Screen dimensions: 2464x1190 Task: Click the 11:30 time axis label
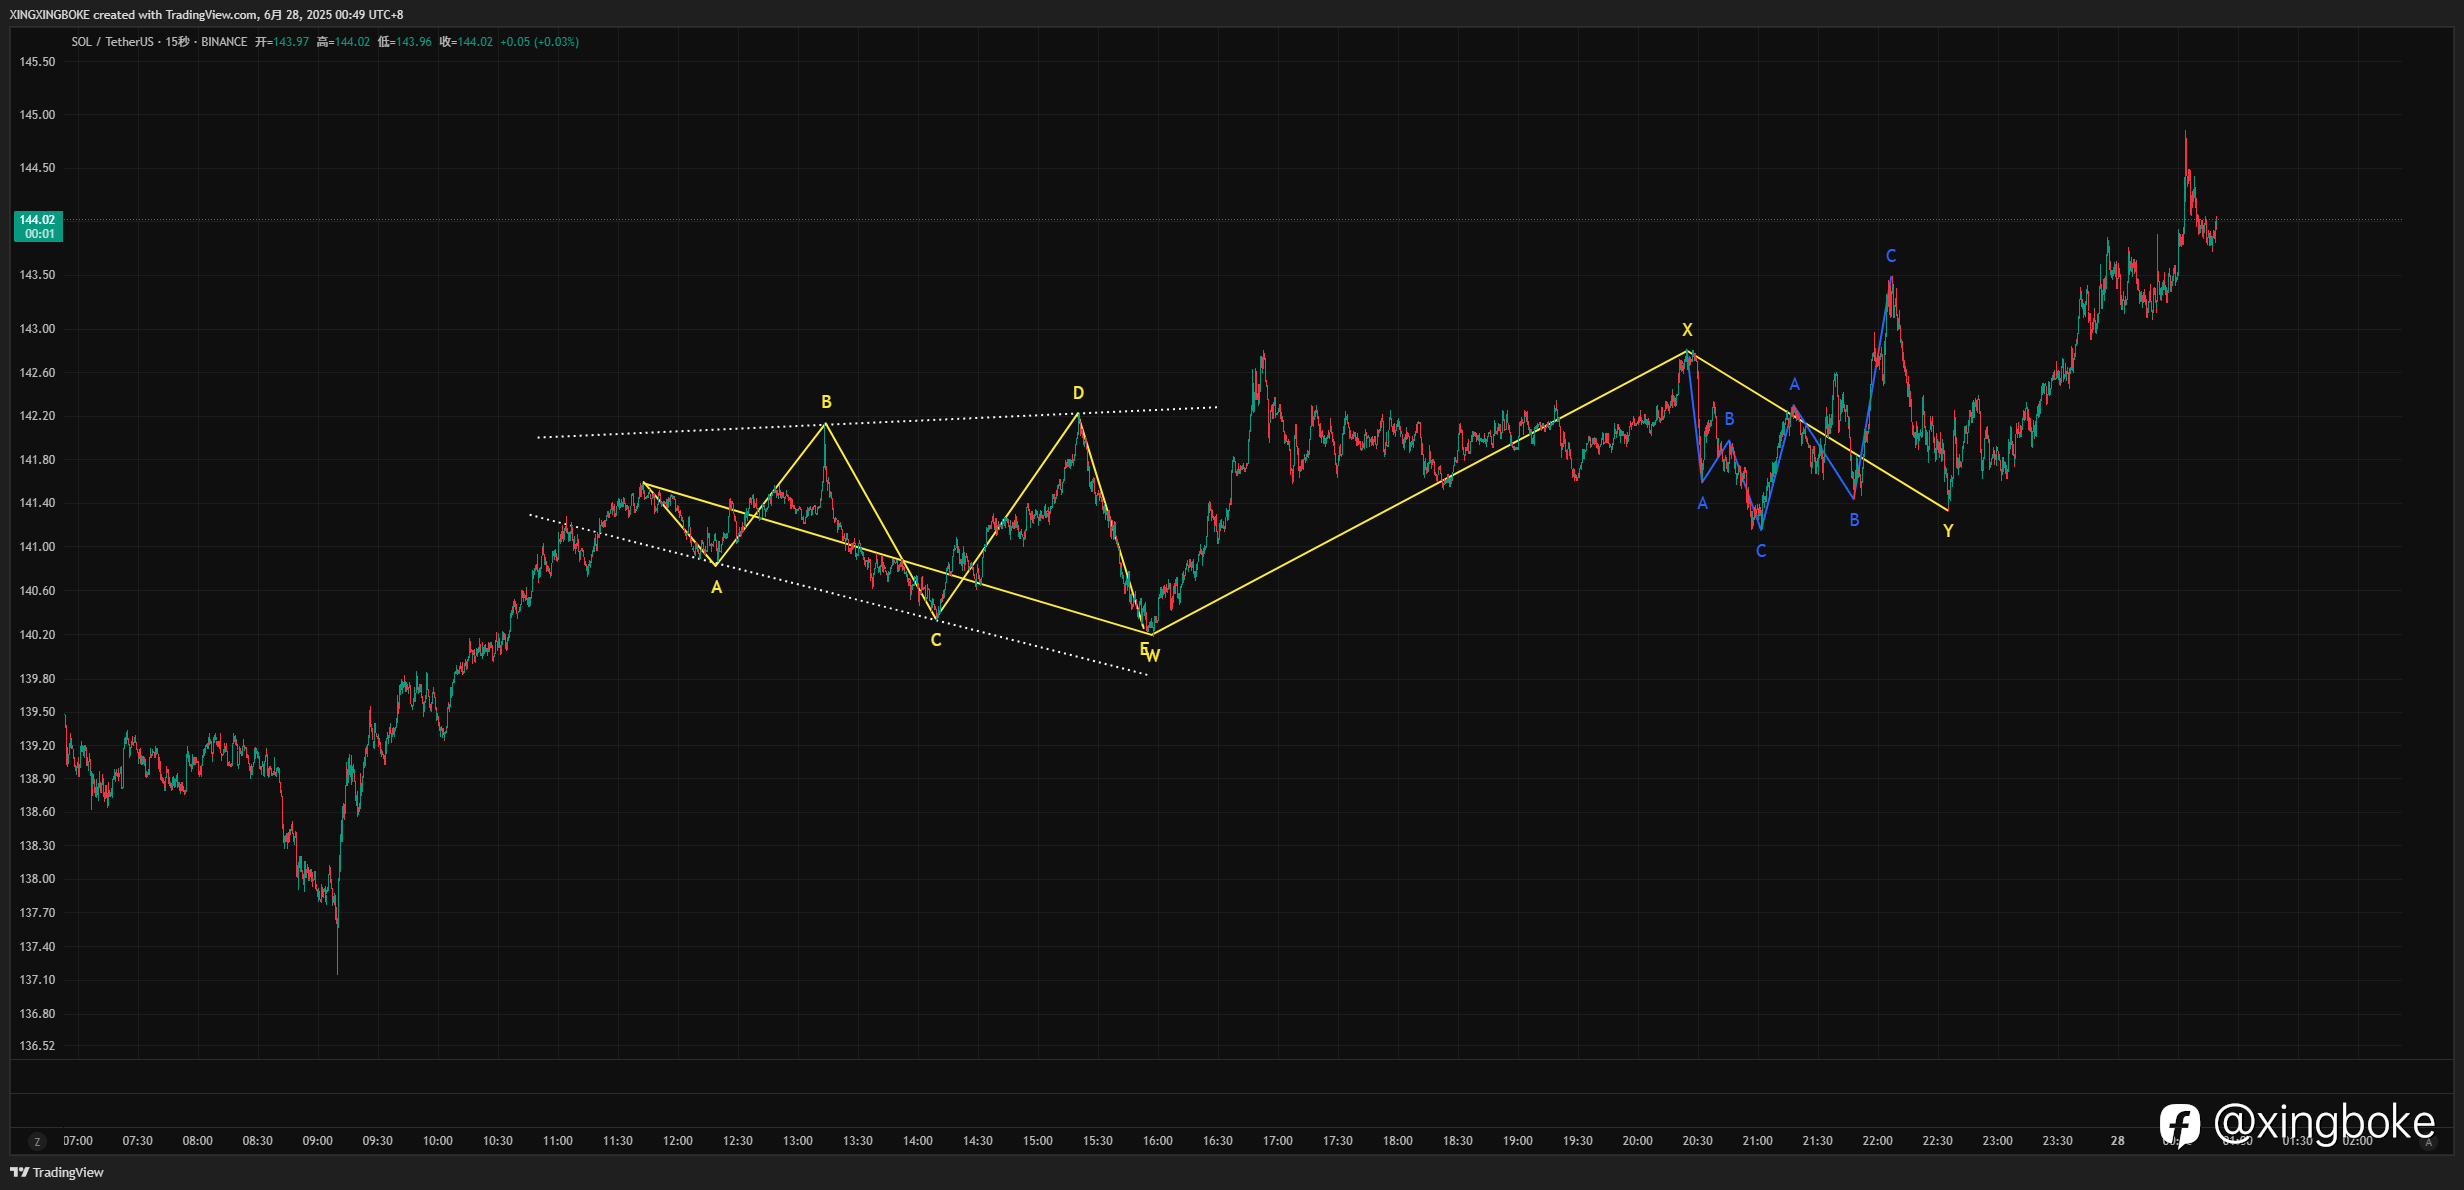tap(618, 1141)
